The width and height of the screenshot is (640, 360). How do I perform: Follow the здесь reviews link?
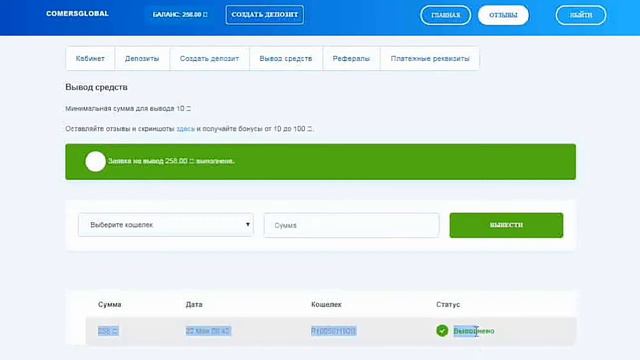(185, 129)
